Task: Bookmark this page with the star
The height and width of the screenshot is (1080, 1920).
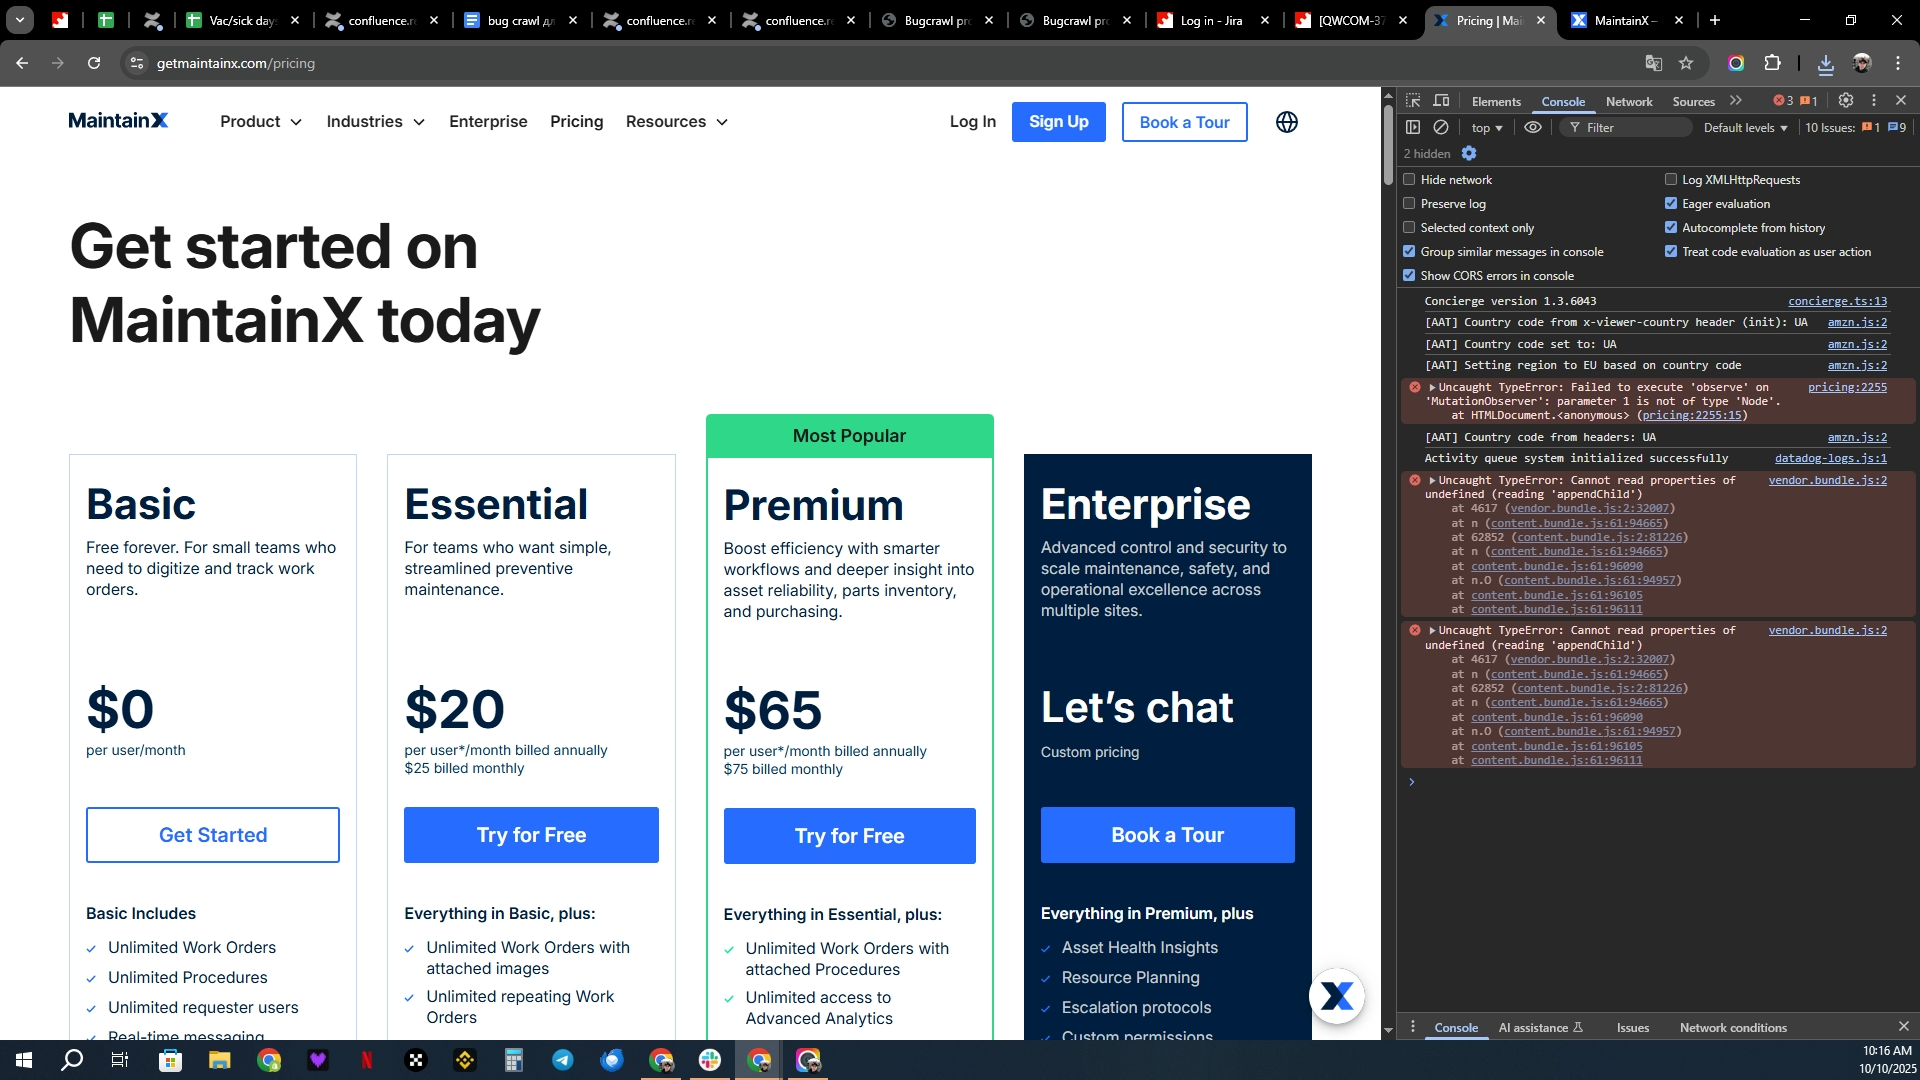Action: (1686, 63)
